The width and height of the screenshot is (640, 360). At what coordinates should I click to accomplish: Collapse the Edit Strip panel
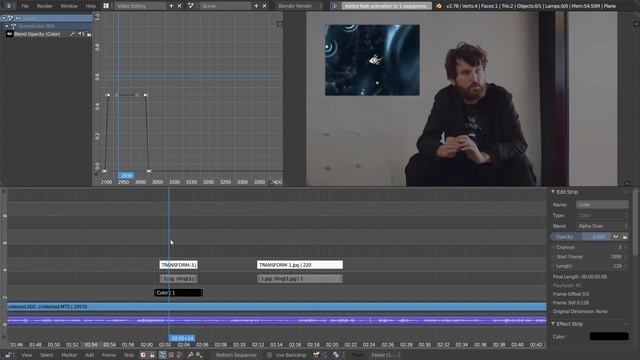(x=553, y=192)
